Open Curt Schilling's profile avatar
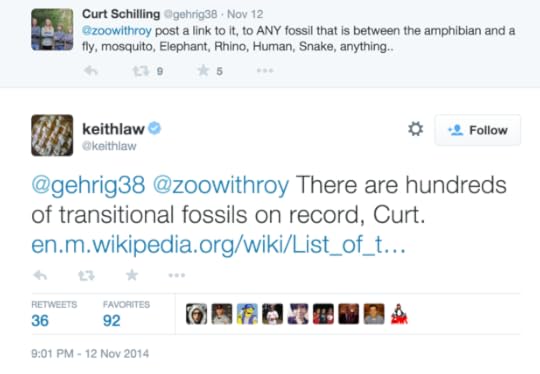Screen dimensions: 540x374 click(x=52, y=30)
